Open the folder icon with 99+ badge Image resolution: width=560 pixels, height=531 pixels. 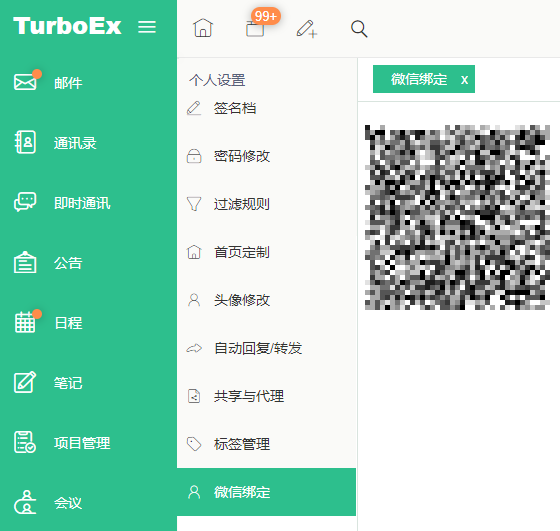[255, 28]
